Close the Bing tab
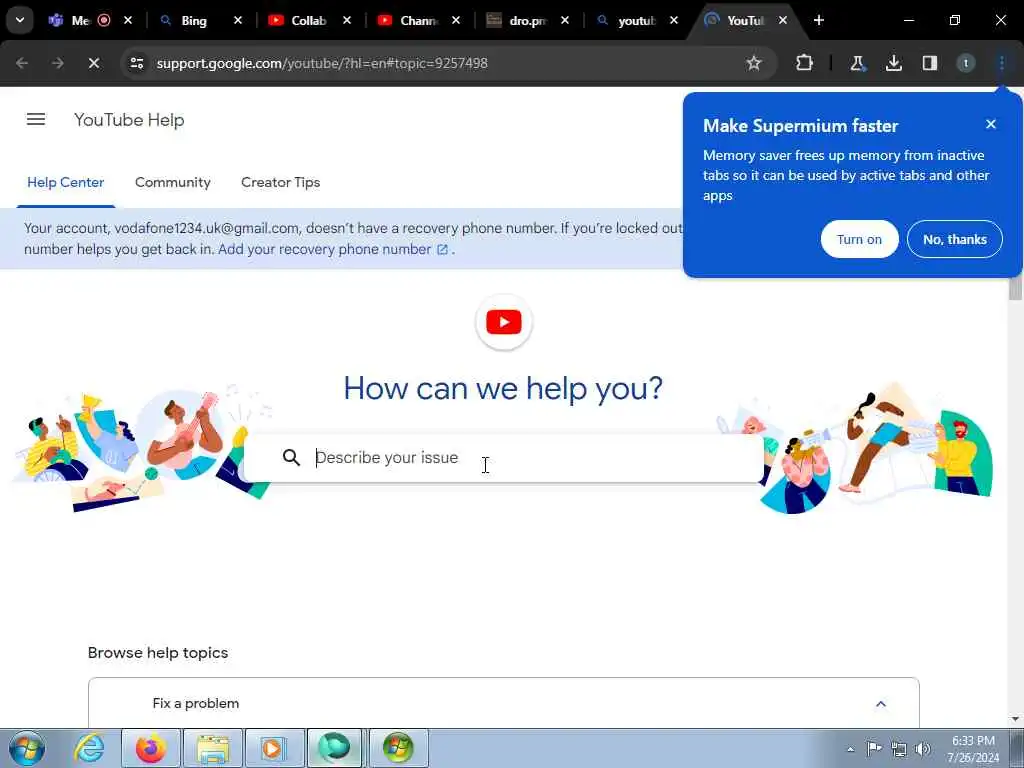The image size is (1024, 768). click(x=238, y=20)
